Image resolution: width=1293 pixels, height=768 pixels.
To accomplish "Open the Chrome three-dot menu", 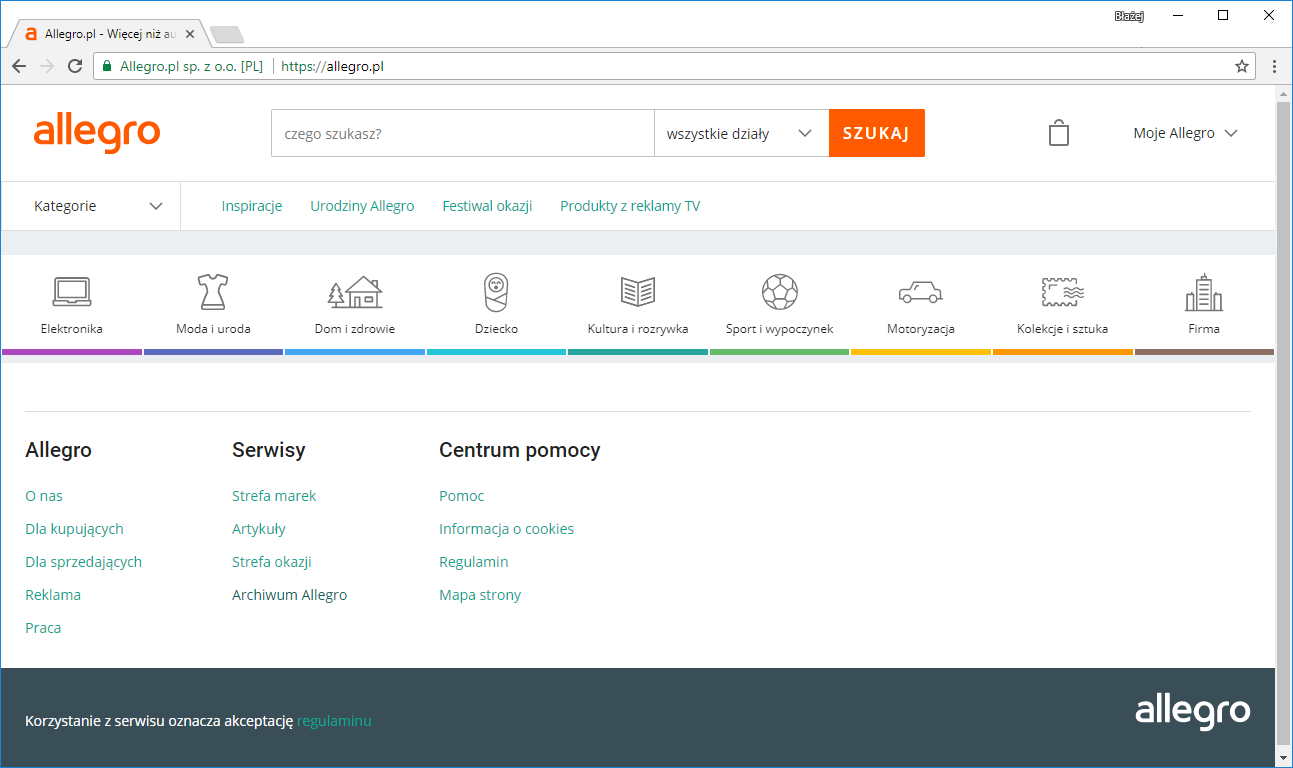I will (x=1274, y=66).
